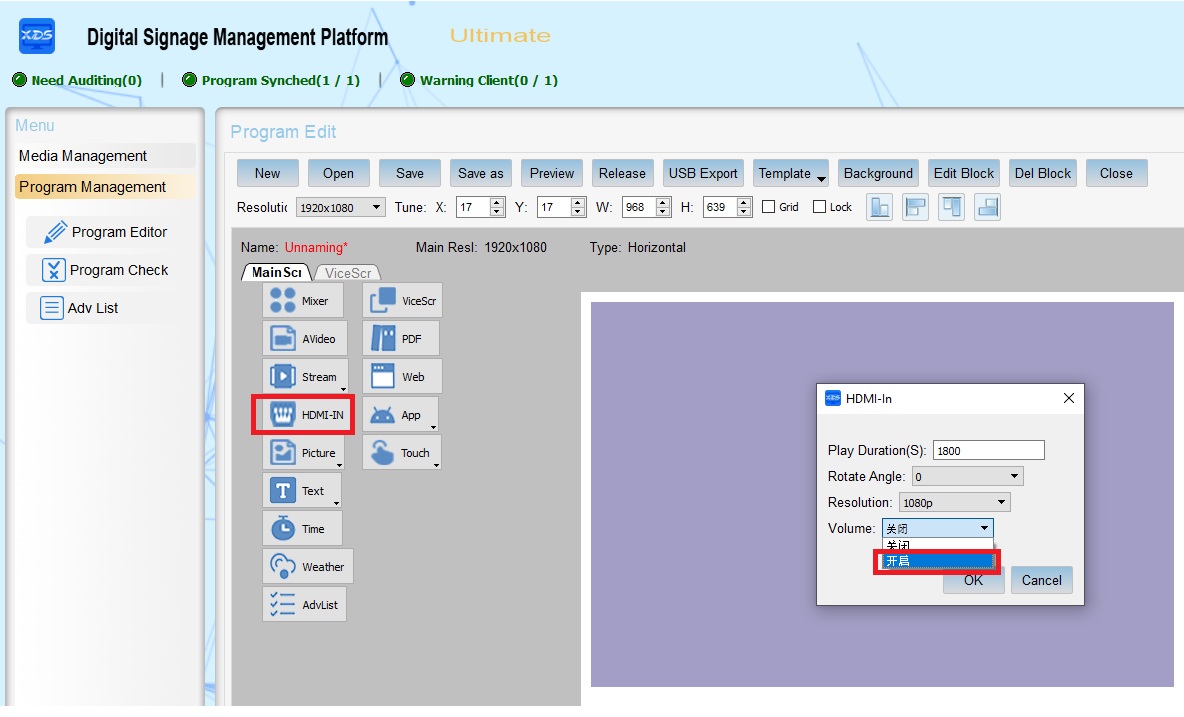Click the Play Duration input field
The height and width of the screenshot is (717, 1184).
[988, 451]
